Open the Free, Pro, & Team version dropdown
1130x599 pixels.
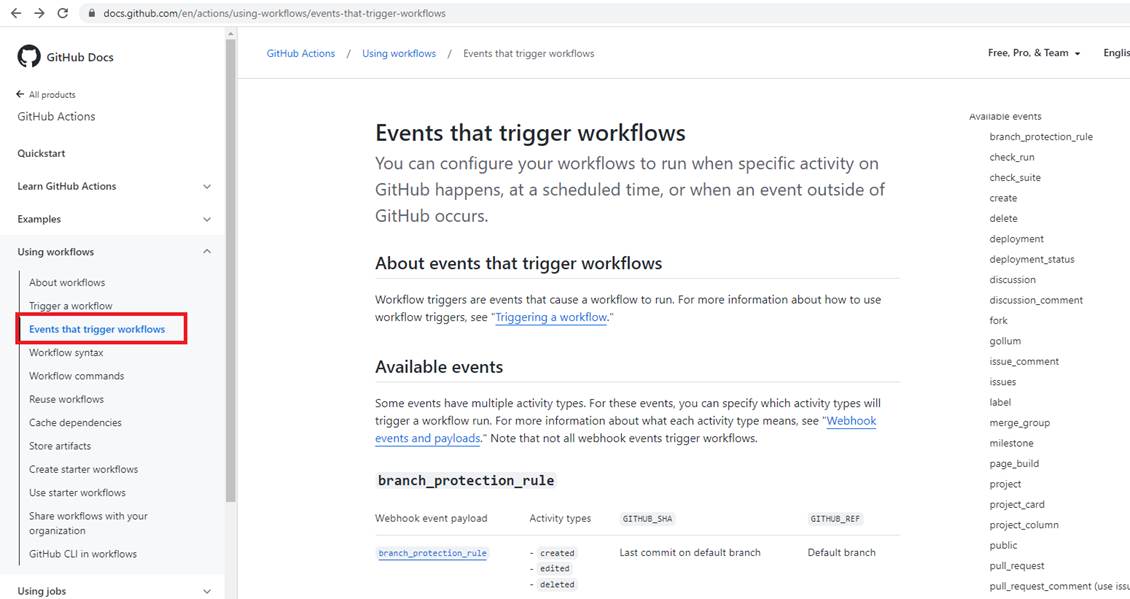pyautogui.click(x=1034, y=53)
